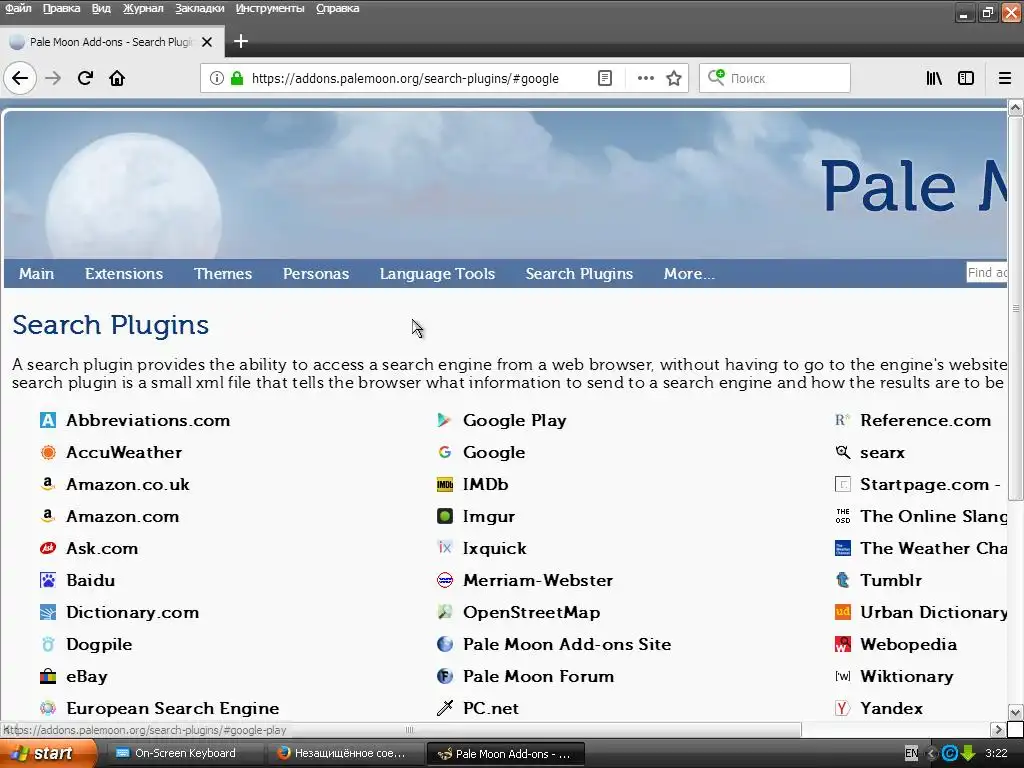Viewport: 1024px width, 768px height.
Task: Open the Themes section
Action: click(x=223, y=274)
